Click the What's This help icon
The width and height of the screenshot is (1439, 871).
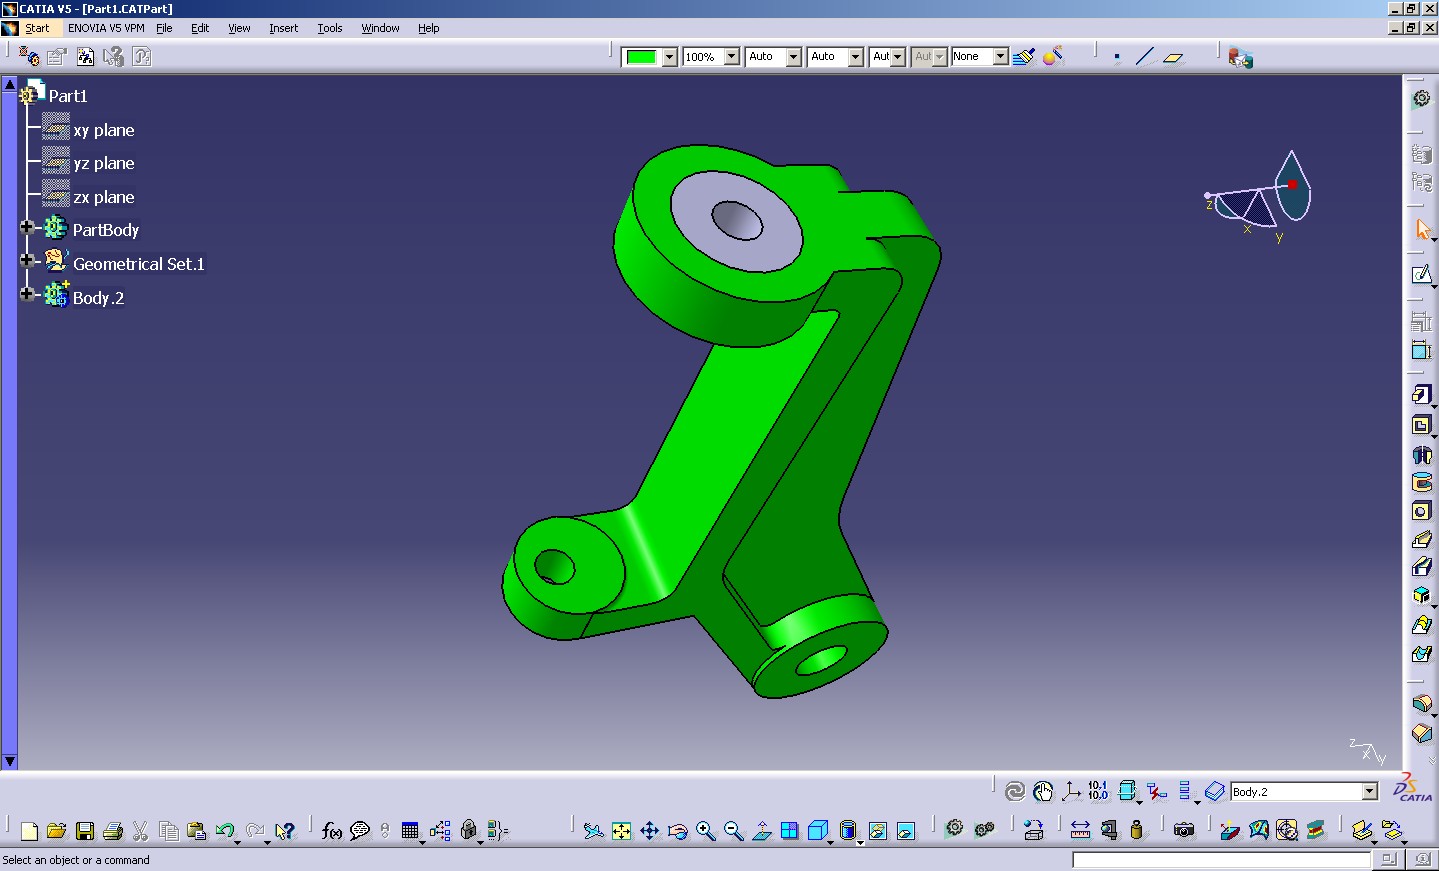pyautogui.click(x=285, y=831)
